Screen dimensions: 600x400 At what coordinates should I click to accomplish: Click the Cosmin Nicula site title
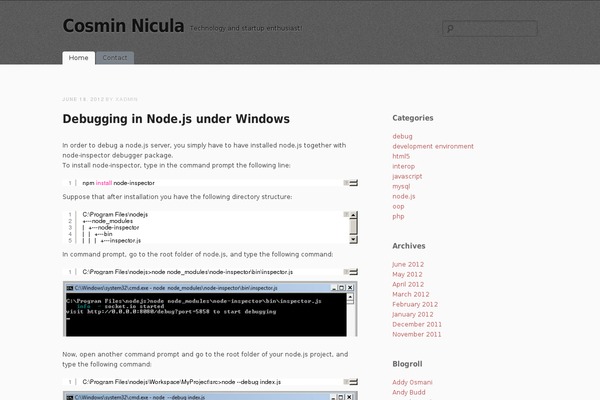pyautogui.click(x=123, y=26)
